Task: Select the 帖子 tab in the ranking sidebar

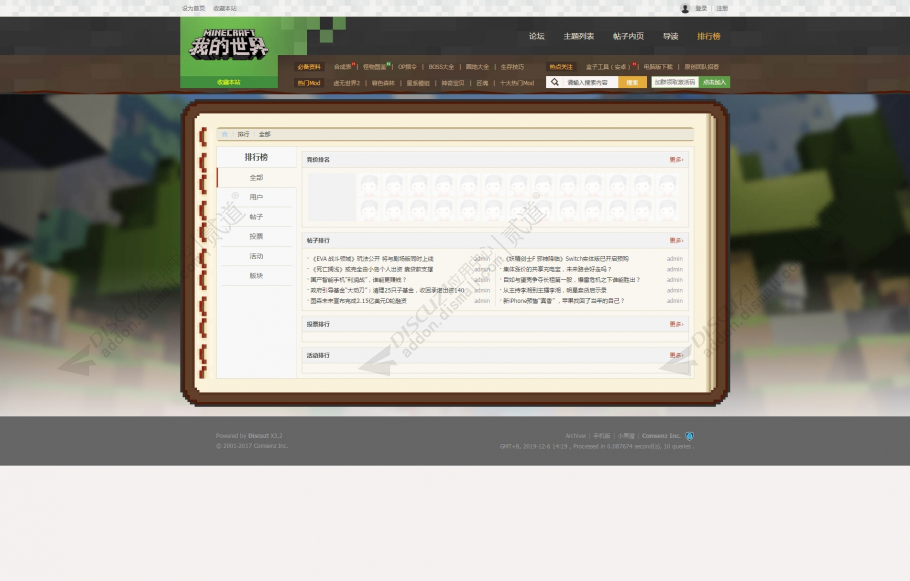Action: (x=257, y=217)
